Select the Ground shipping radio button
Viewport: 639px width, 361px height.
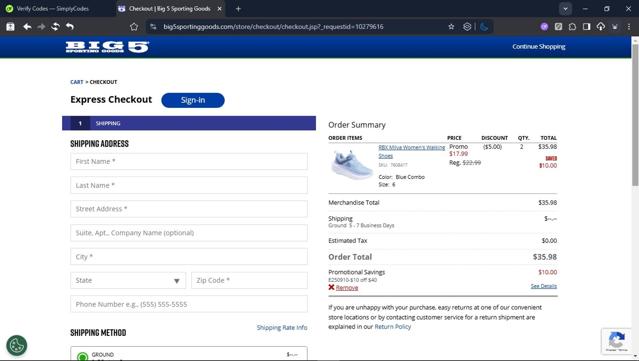pyautogui.click(x=82, y=357)
